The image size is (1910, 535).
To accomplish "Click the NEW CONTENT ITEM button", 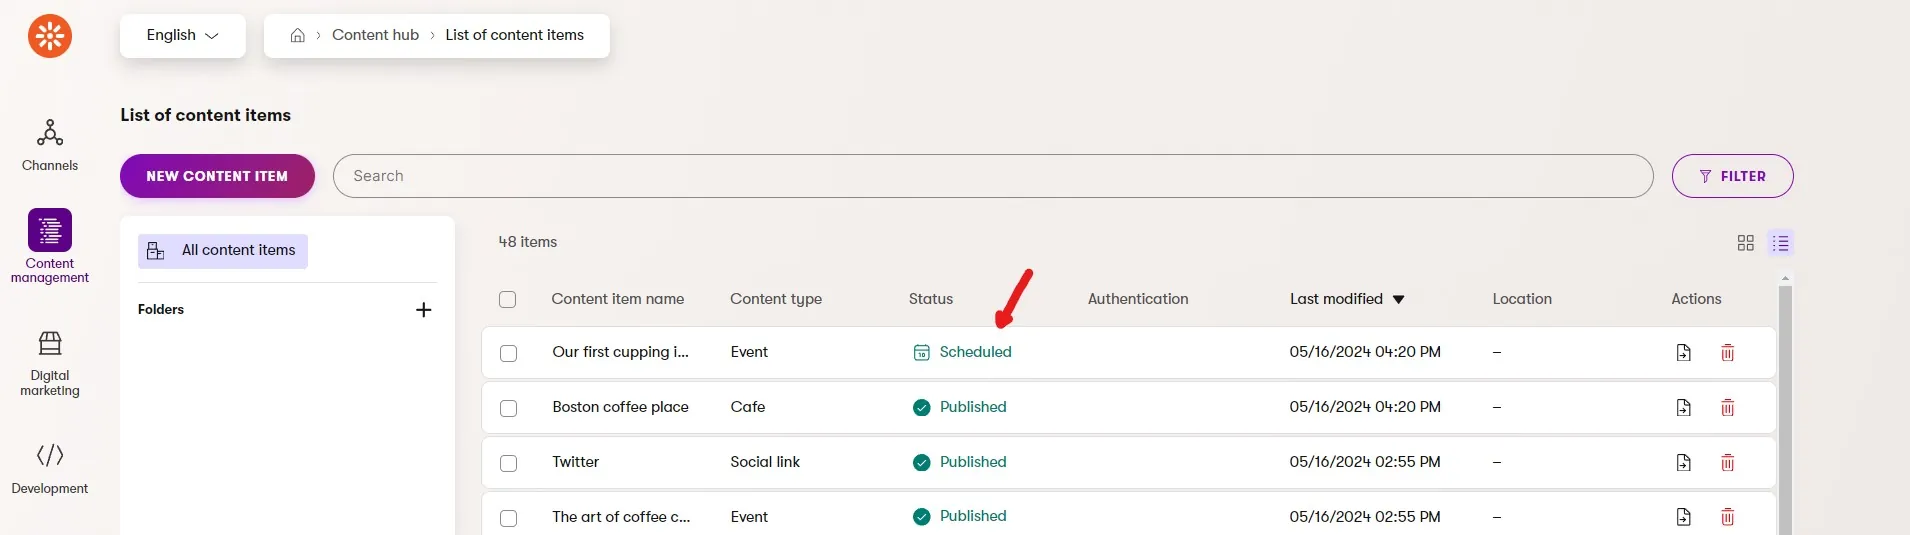I will click(217, 176).
